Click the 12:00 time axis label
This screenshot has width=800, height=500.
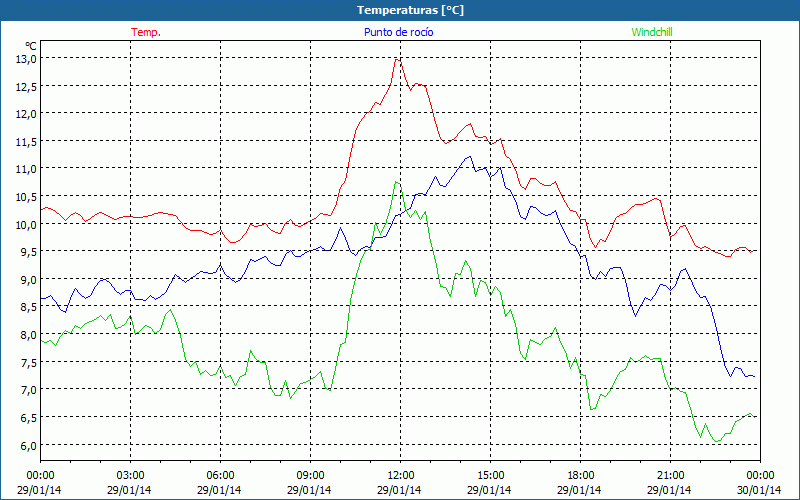click(x=401, y=476)
